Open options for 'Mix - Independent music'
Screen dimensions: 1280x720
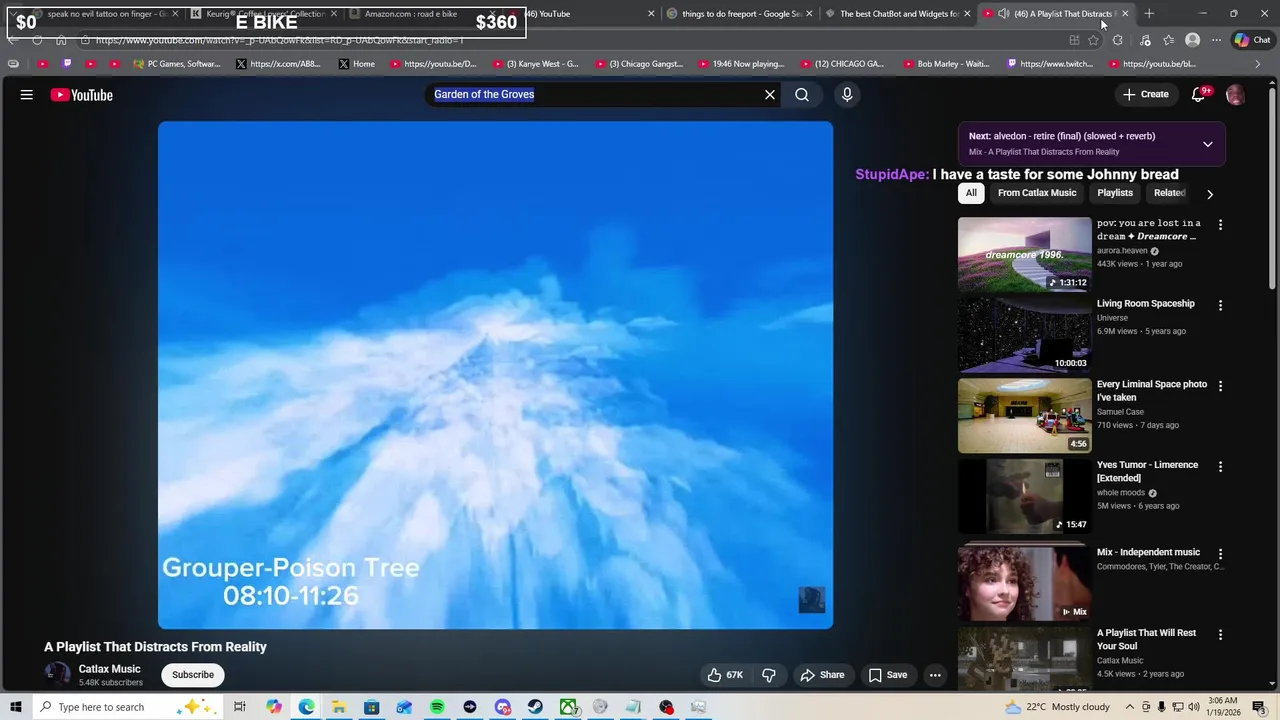click(x=1220, y=553)
